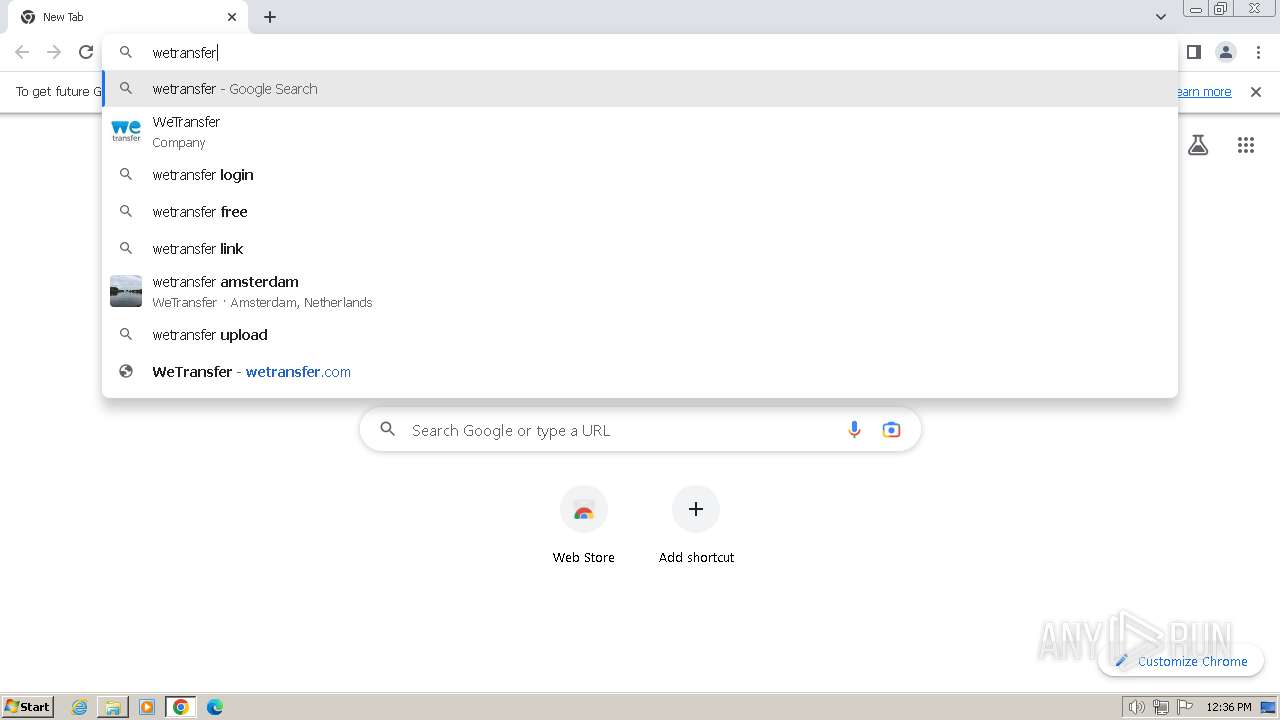The height and width of the screenshot is (720, 1280).
Task: Choose the wetransfer upload suggestion
Action: pos(640,335)
